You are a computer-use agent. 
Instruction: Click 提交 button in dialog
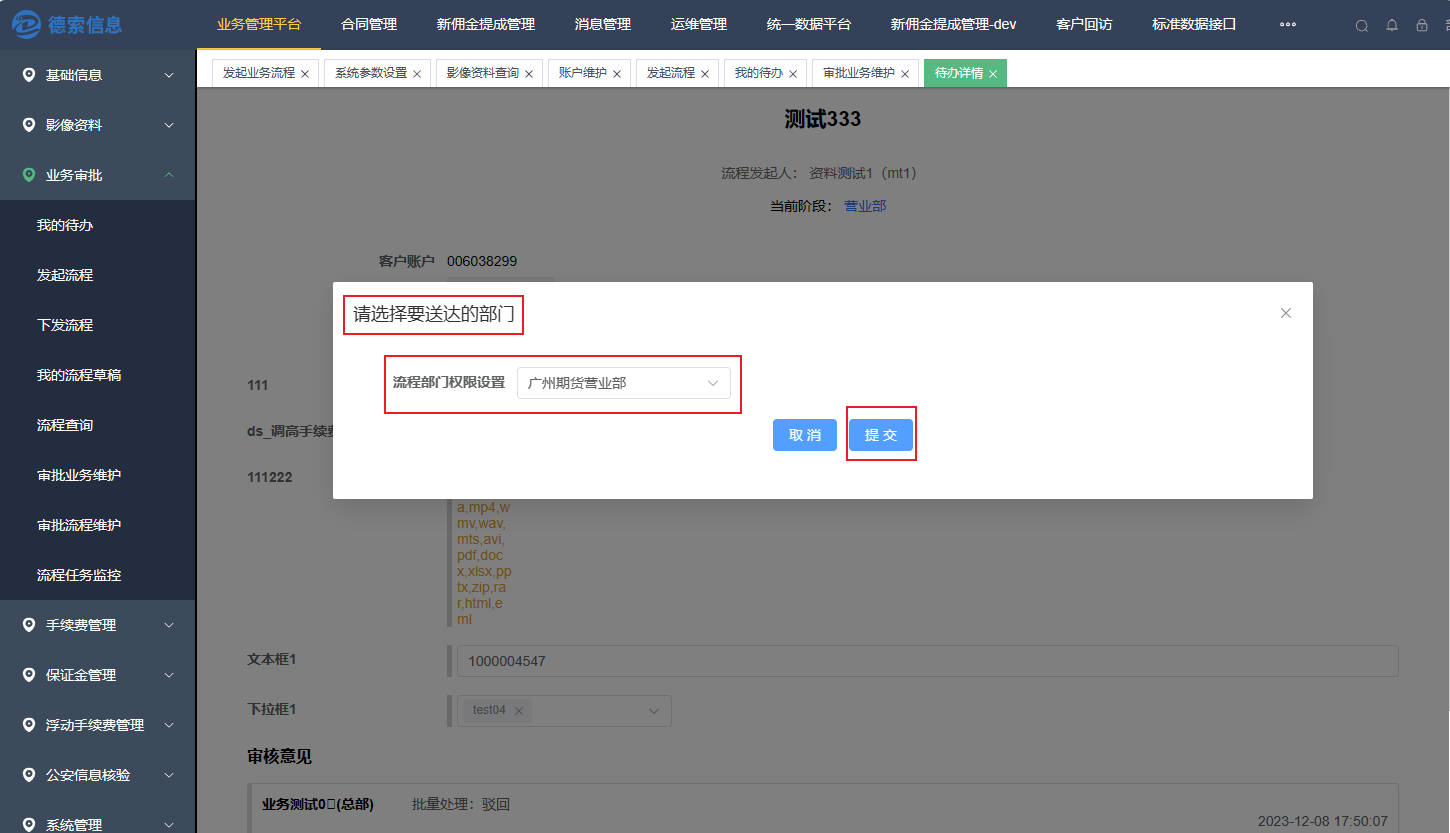[x=881, y=435]
